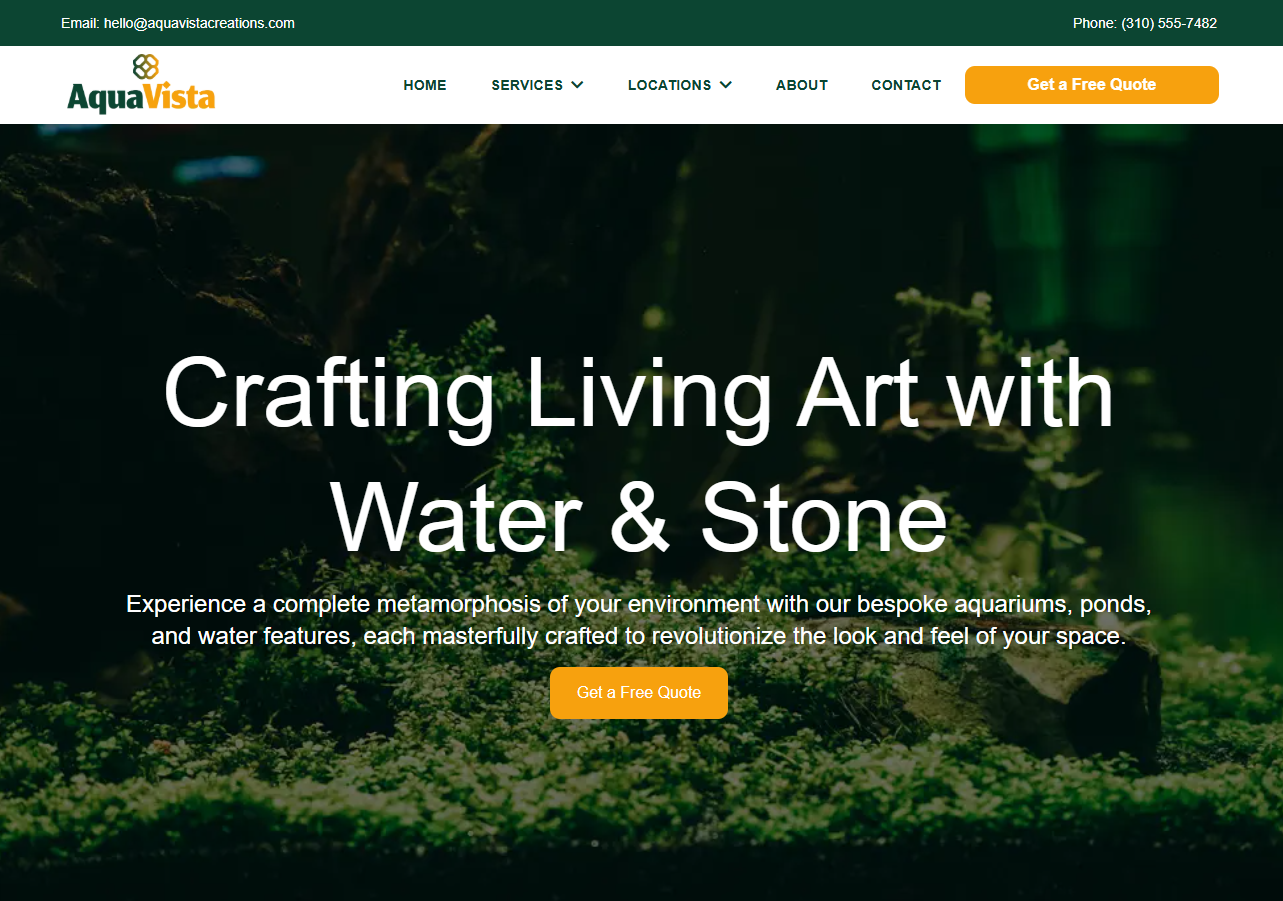
Task: Expand the chevron next to Services
Action: tap(577, 85)
